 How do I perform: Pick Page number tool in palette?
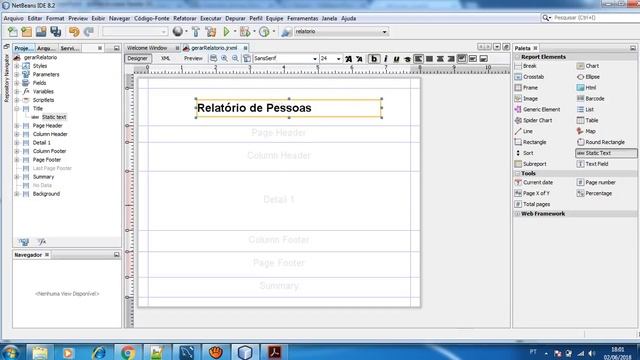[x=596, y=182]
